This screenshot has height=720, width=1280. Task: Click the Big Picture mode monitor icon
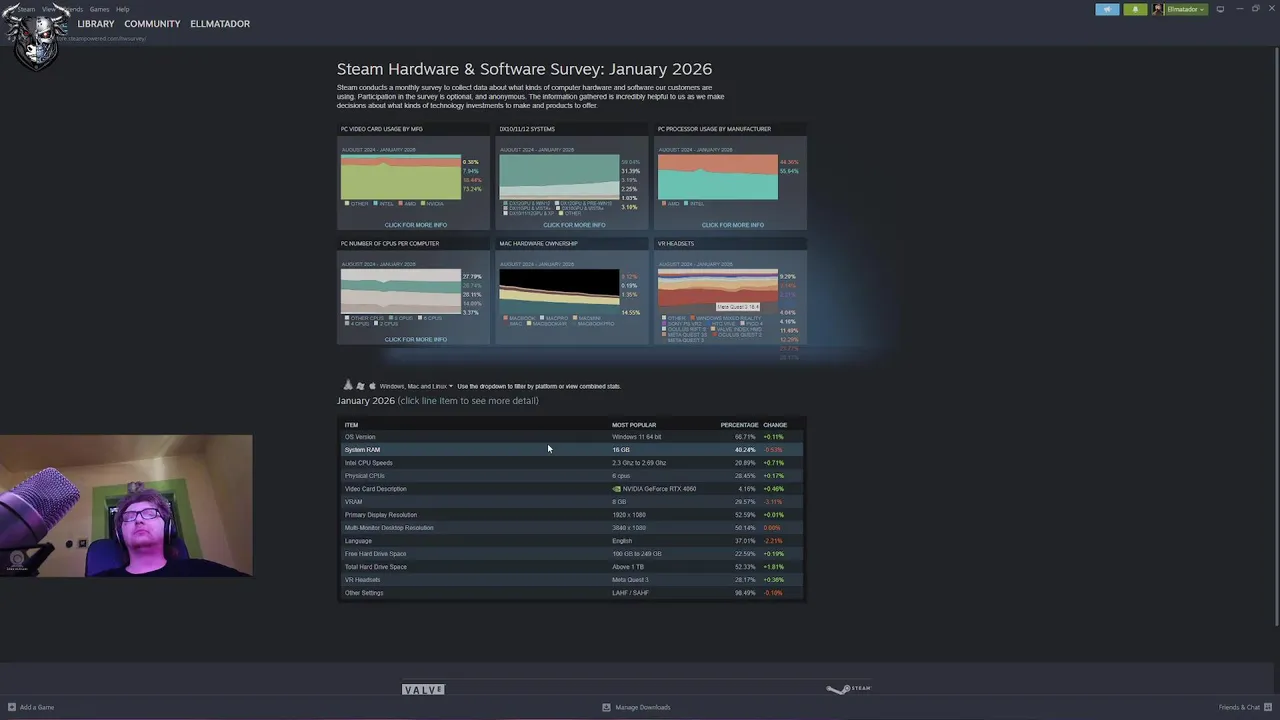pyautogui.click(x=1220, y=9)
